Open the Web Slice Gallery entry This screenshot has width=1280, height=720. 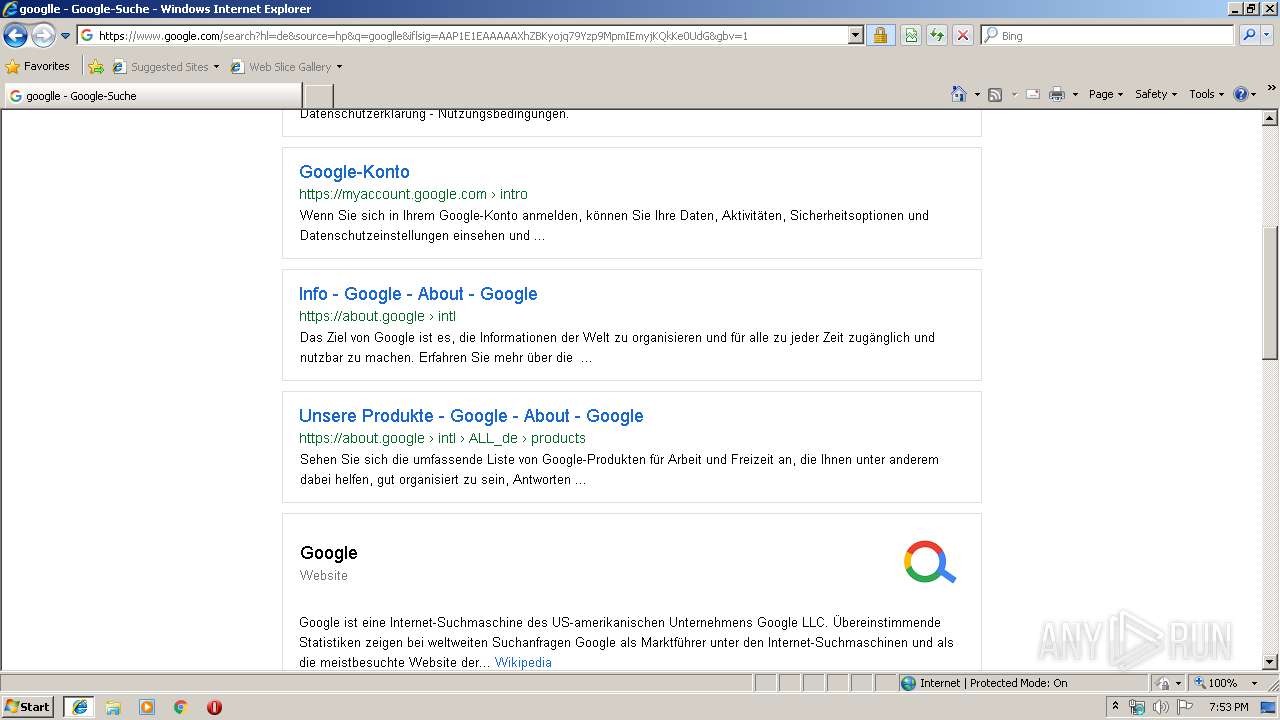(x=281, y=67)
